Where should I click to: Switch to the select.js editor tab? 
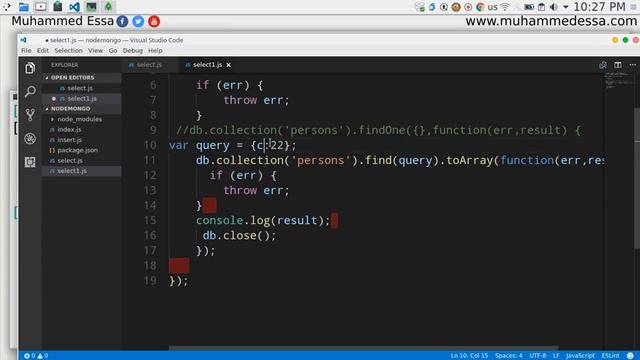click(149, 65)
